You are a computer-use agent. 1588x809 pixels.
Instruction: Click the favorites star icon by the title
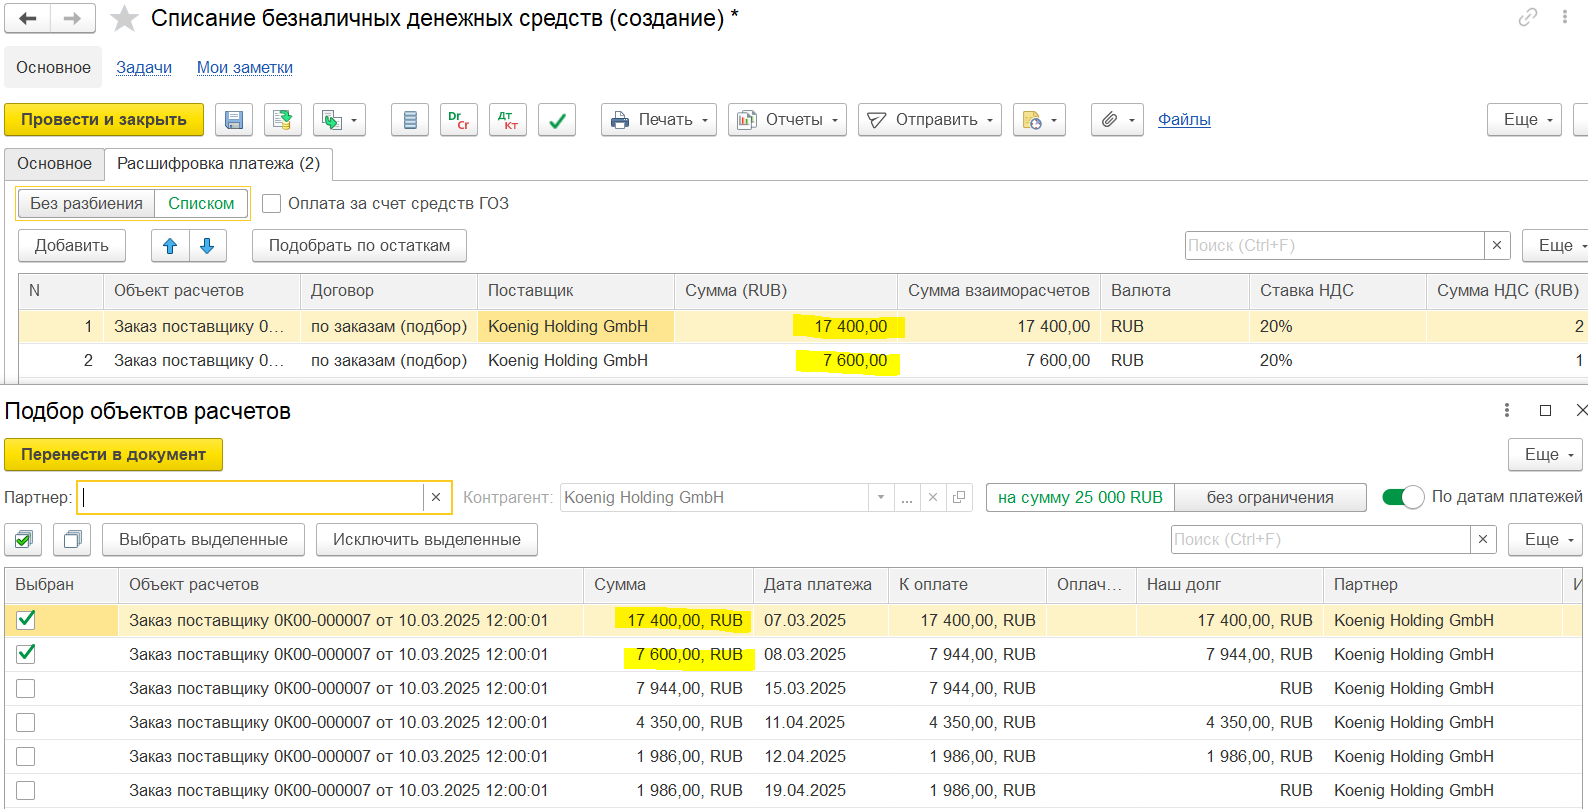(x=124, y=18)
